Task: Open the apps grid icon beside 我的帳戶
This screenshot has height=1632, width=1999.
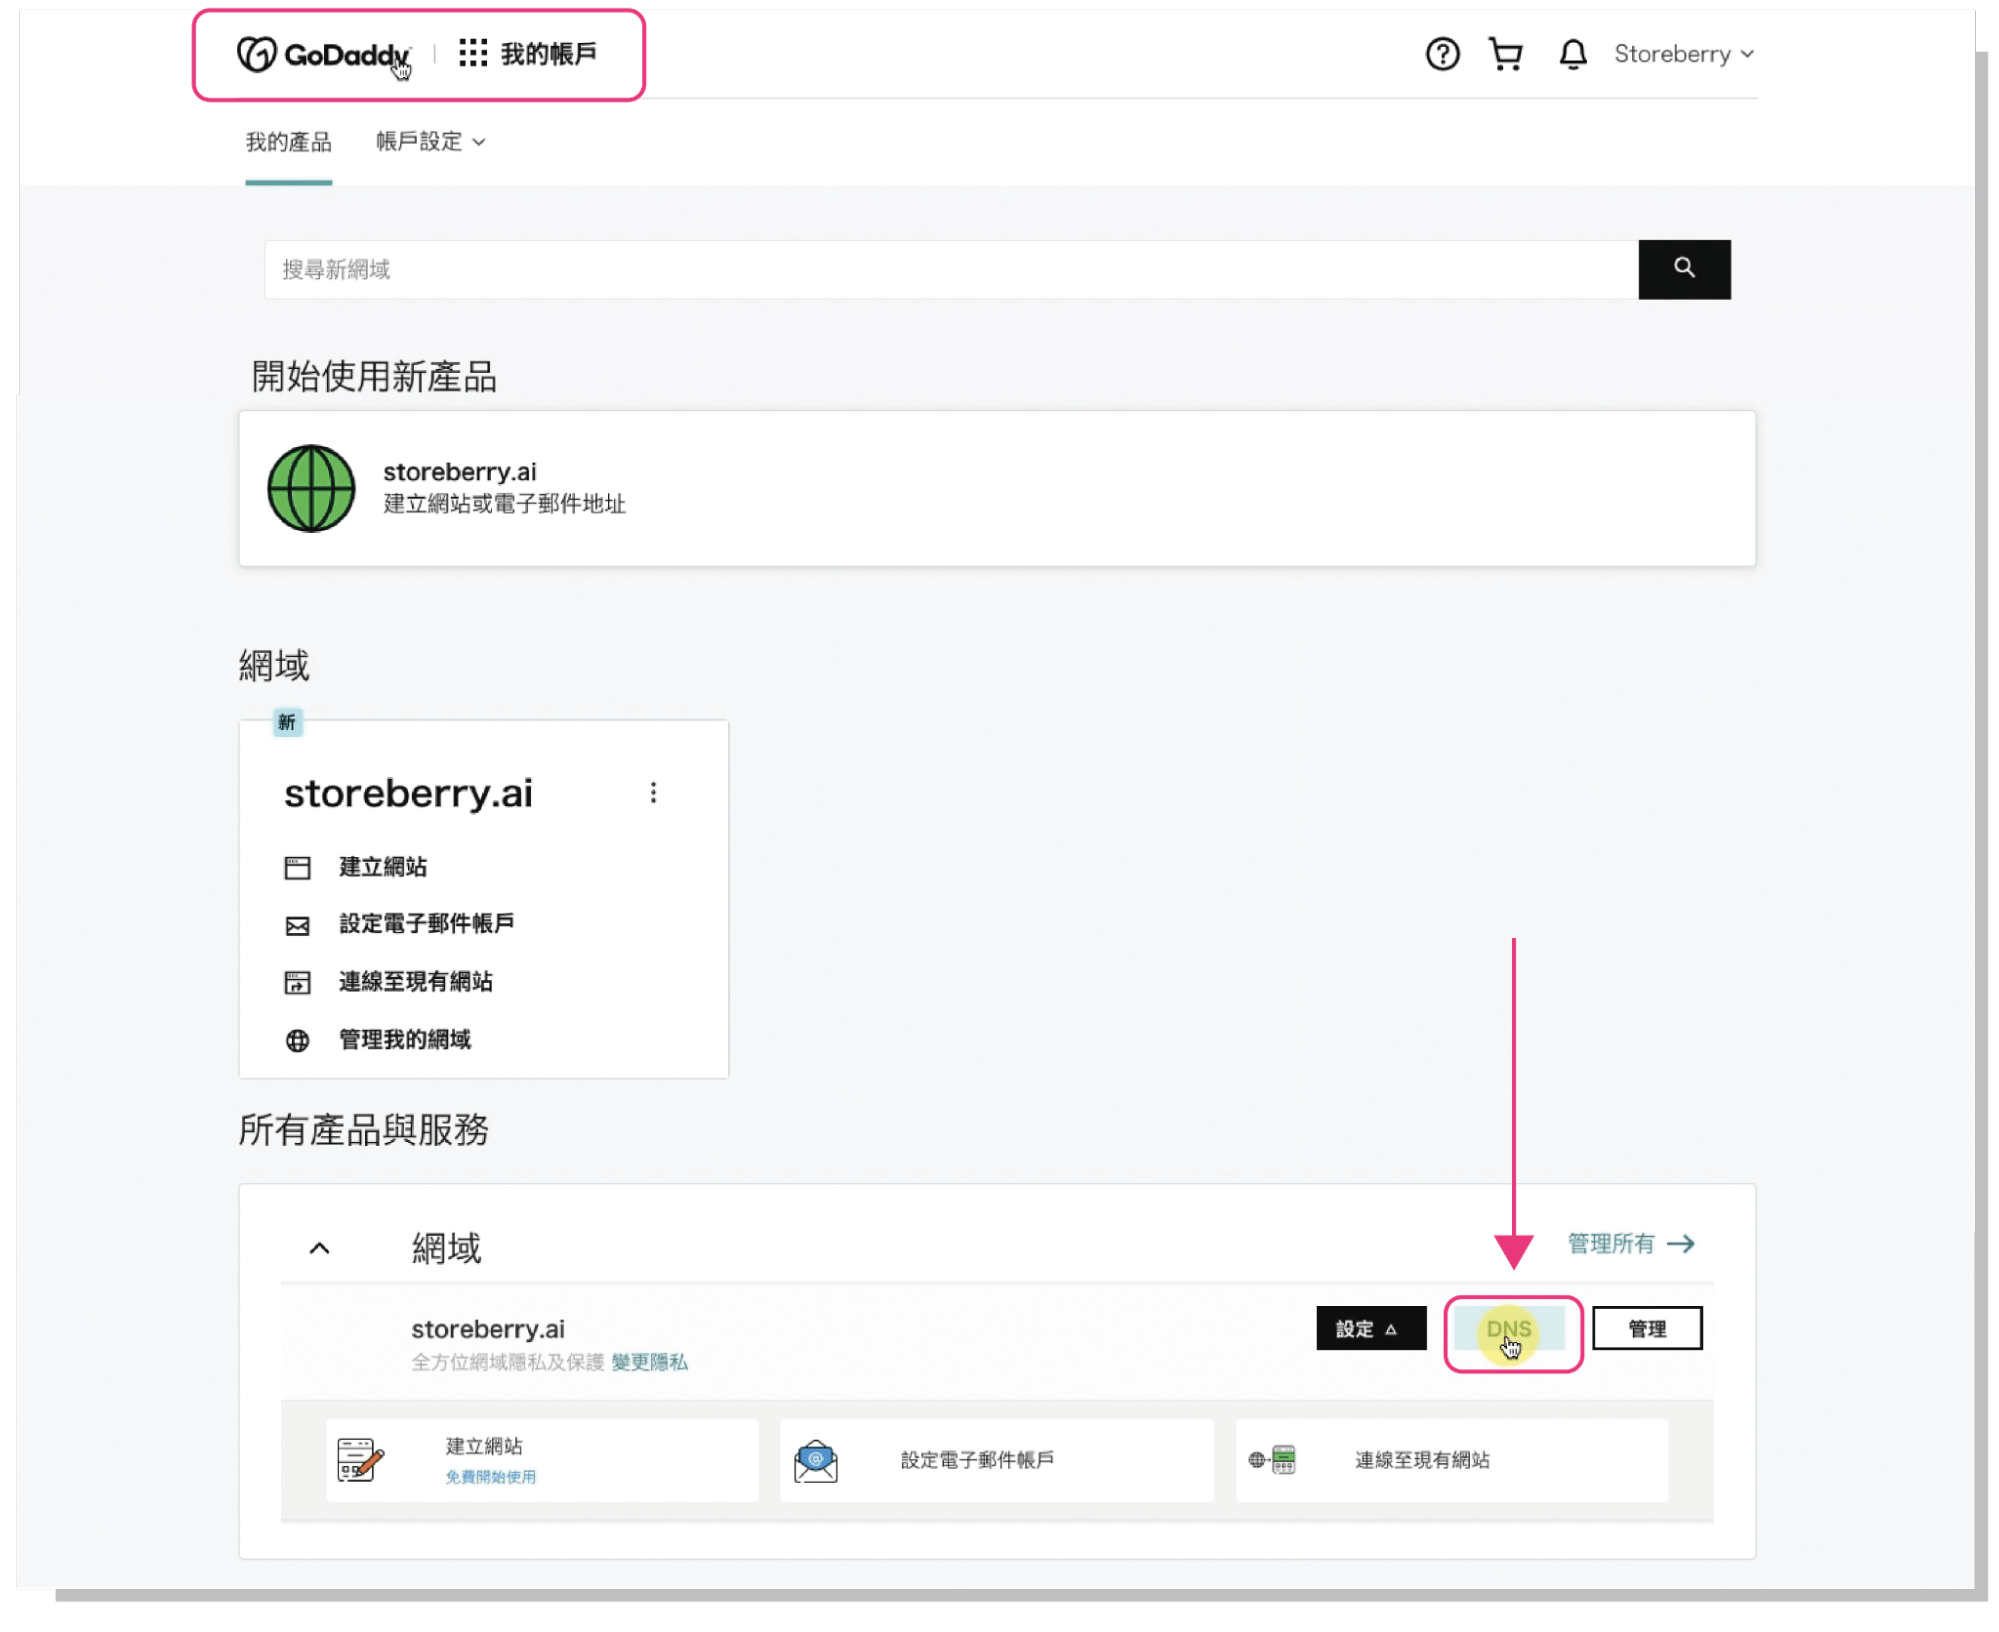Action: (x=472, y=53)
